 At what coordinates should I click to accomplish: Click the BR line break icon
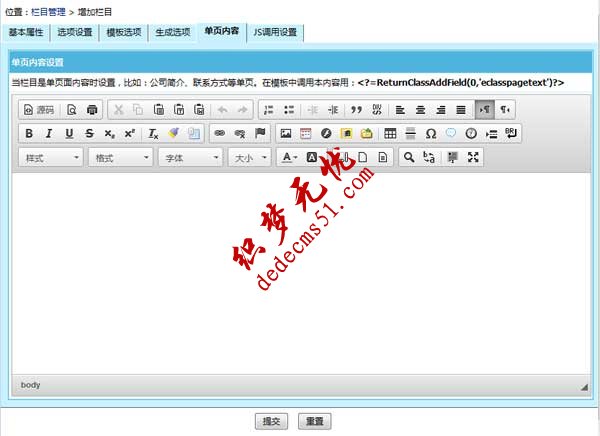[x=511, y=133]
